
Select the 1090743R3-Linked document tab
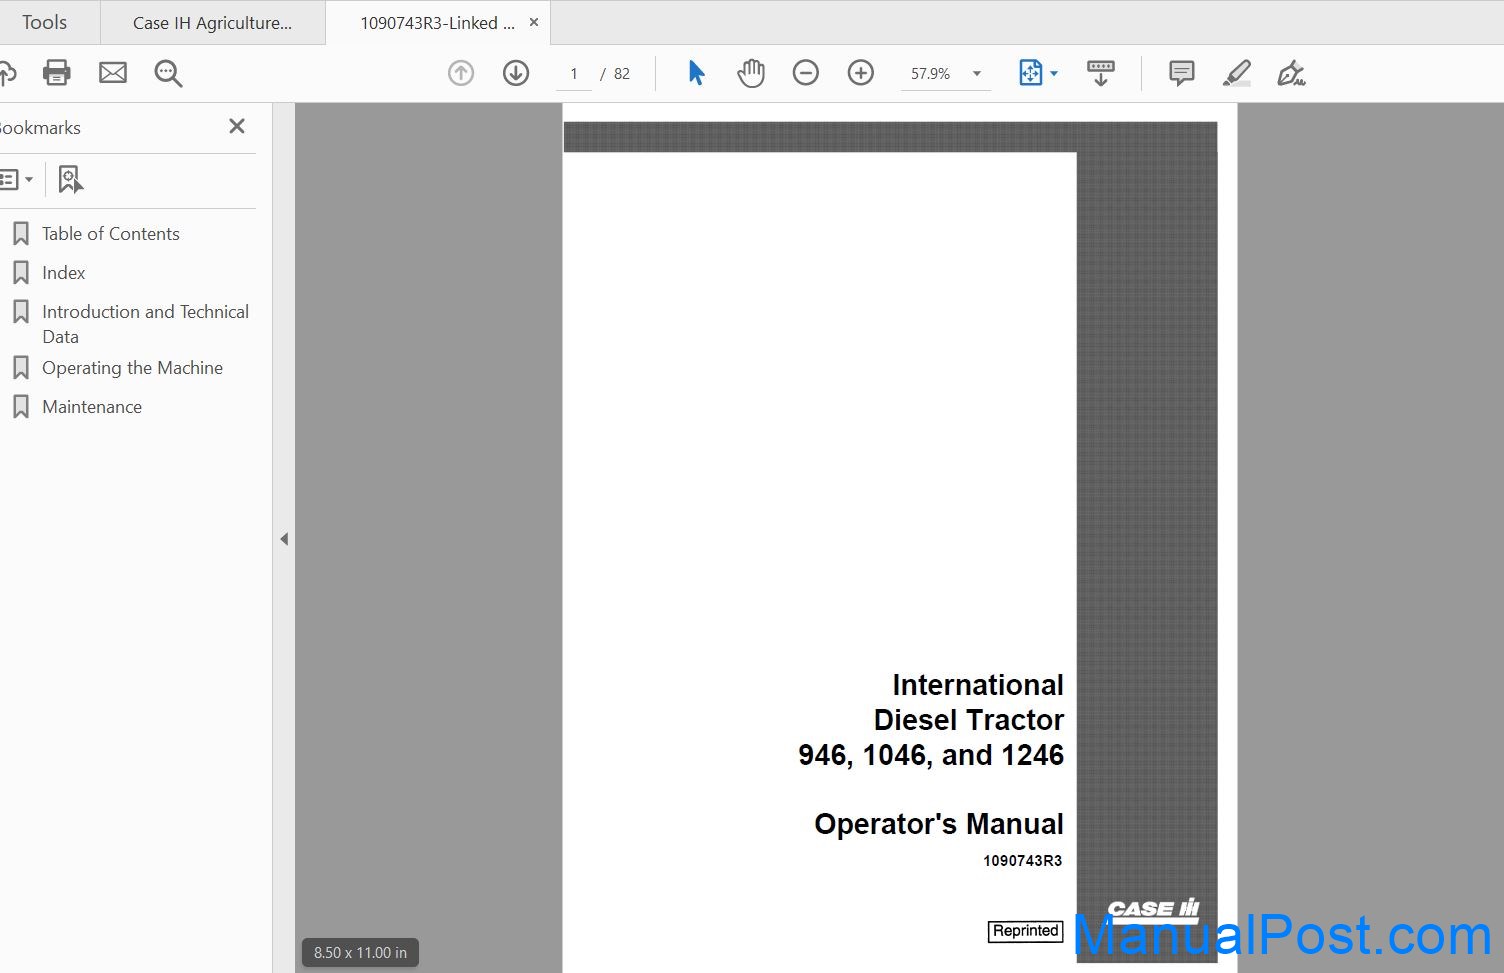pyautogui.click(x=438, y=23)
